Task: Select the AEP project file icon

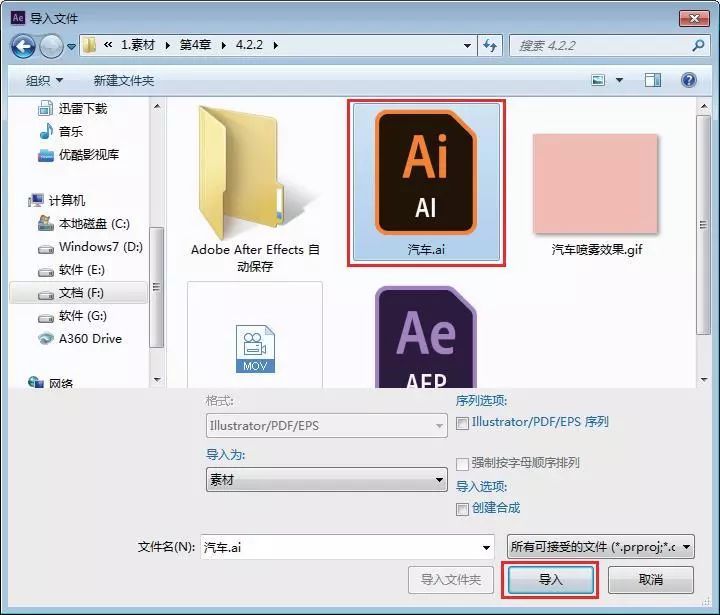Action: (x=426, y=338)
